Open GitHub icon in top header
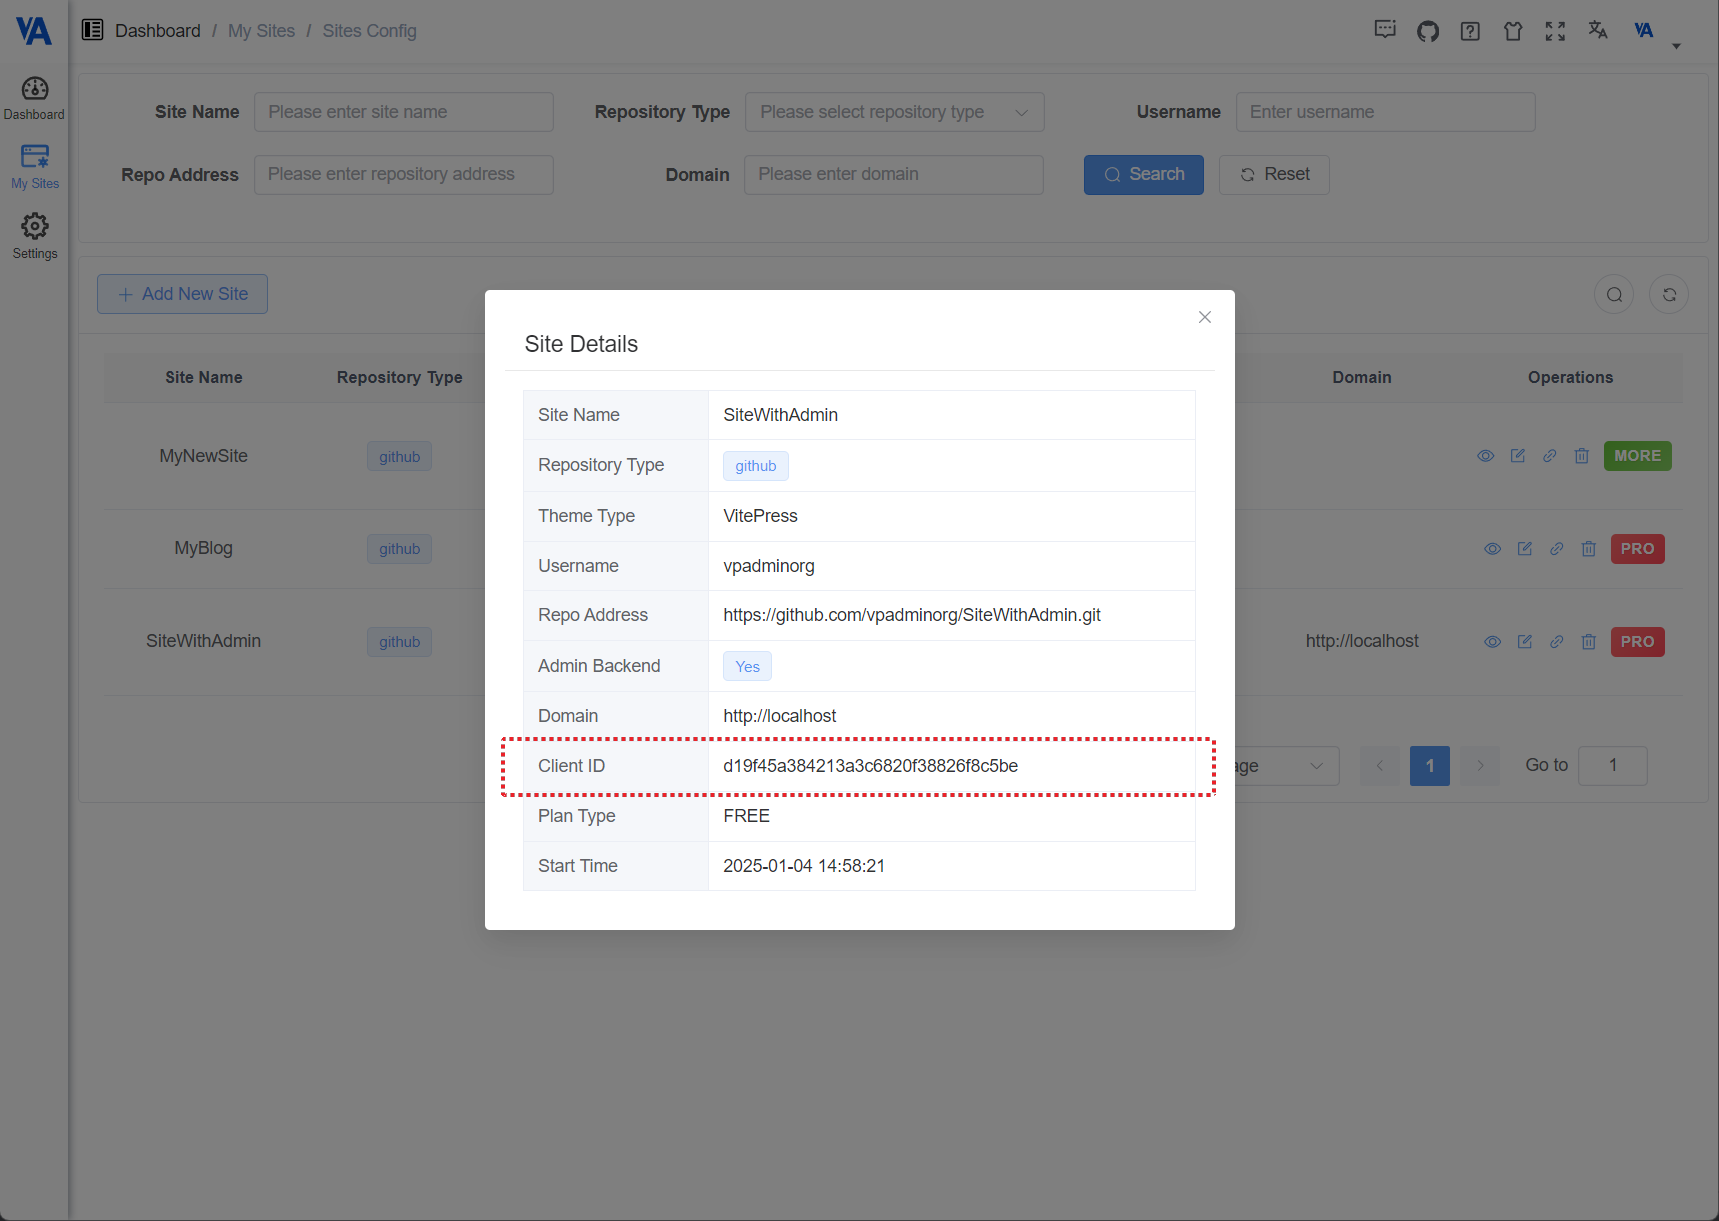This screenshot has height=1221, width=1719. tap(1427, 31)
